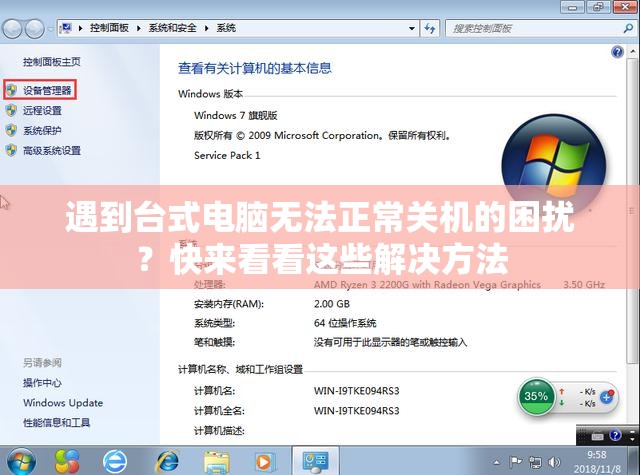
Task: Open the blue help question mark icon
Action: [x=617, y=52]
